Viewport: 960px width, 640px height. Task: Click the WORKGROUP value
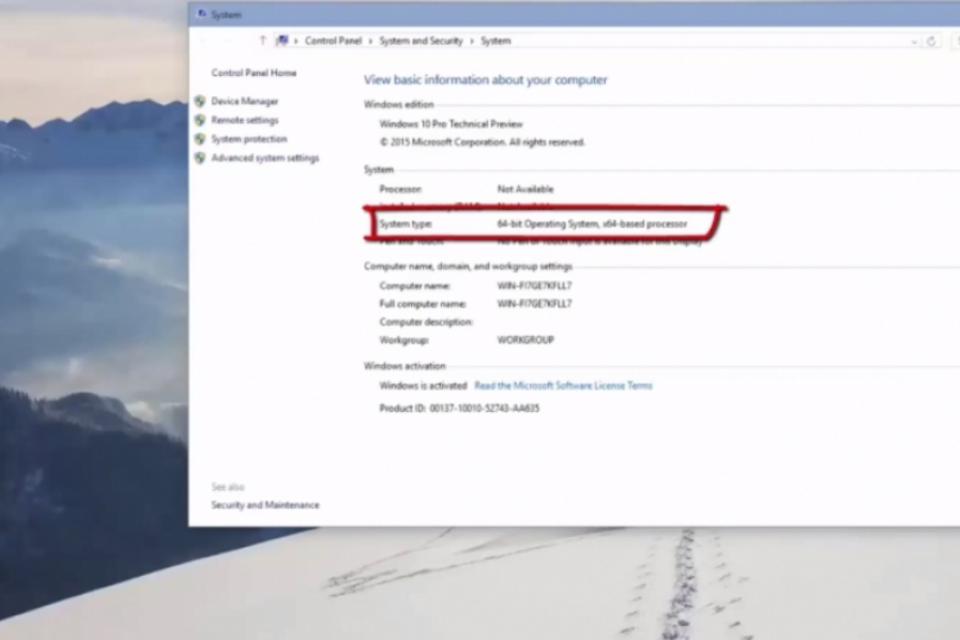(525, 340)
